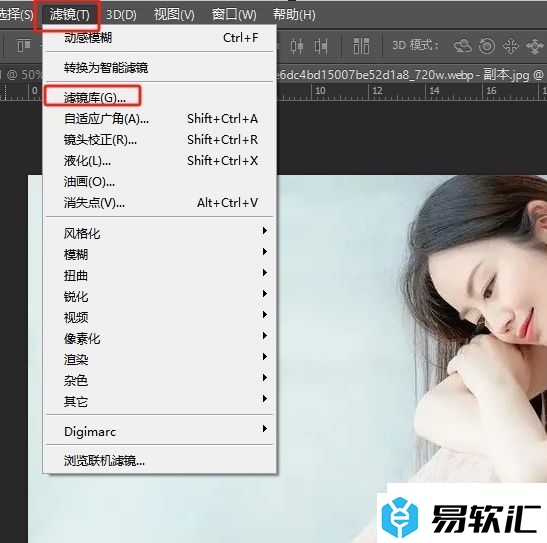Expand the 锐化 submenu

click(160, 296)
